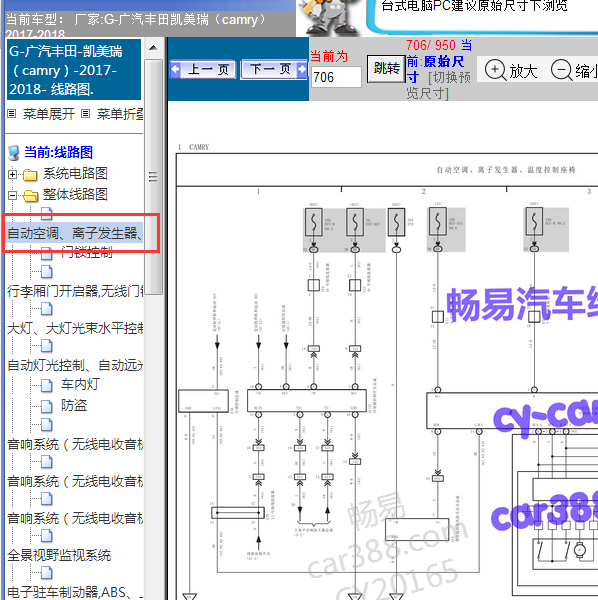Screen dimensions: 598x600
Task: Open the 系统电路图 folder
Action: tap(75, 173)
